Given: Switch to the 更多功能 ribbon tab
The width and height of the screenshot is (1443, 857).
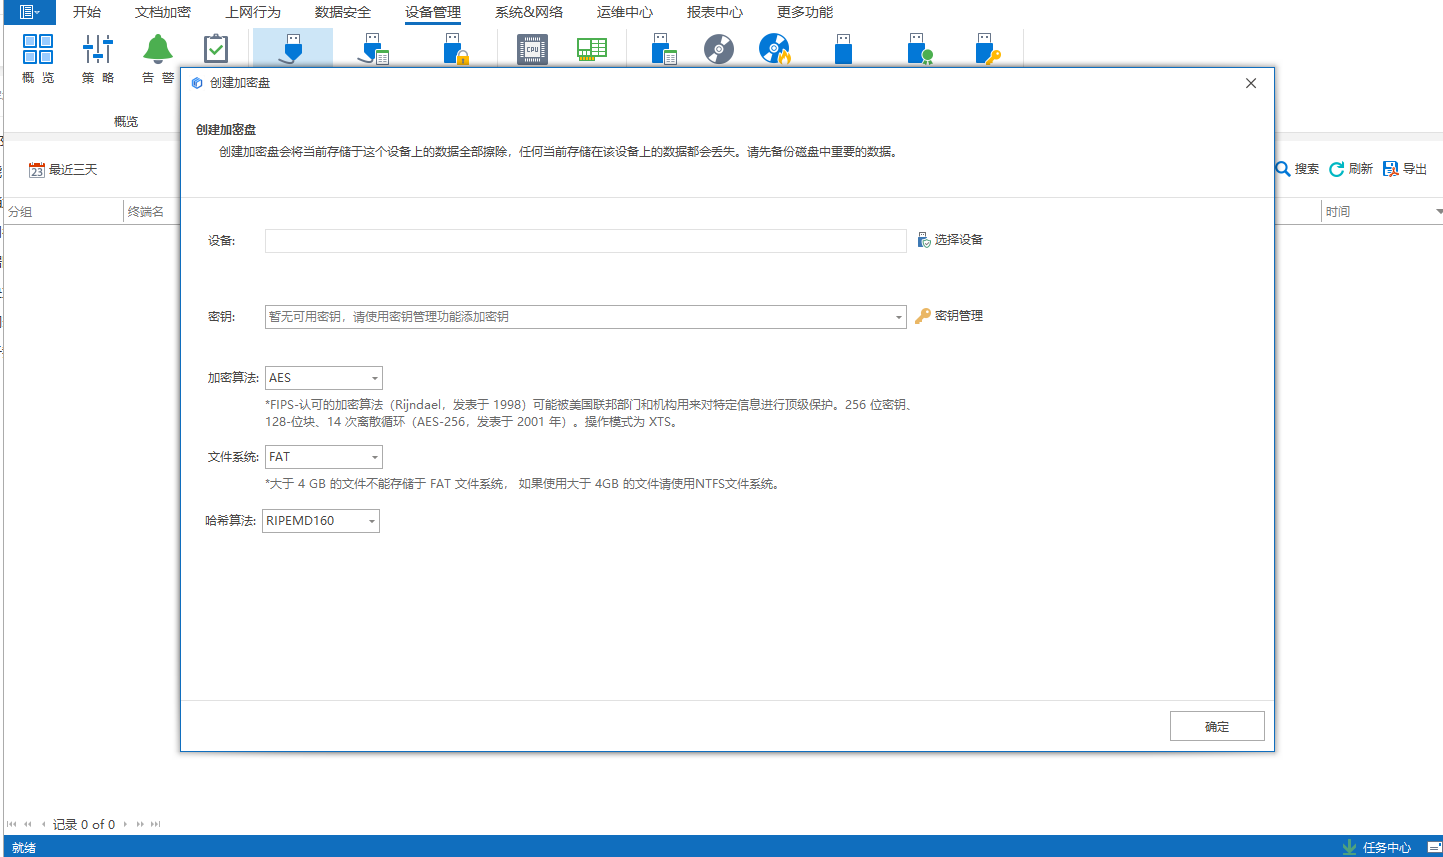Looking at the screenshot, I should [805, 12].
